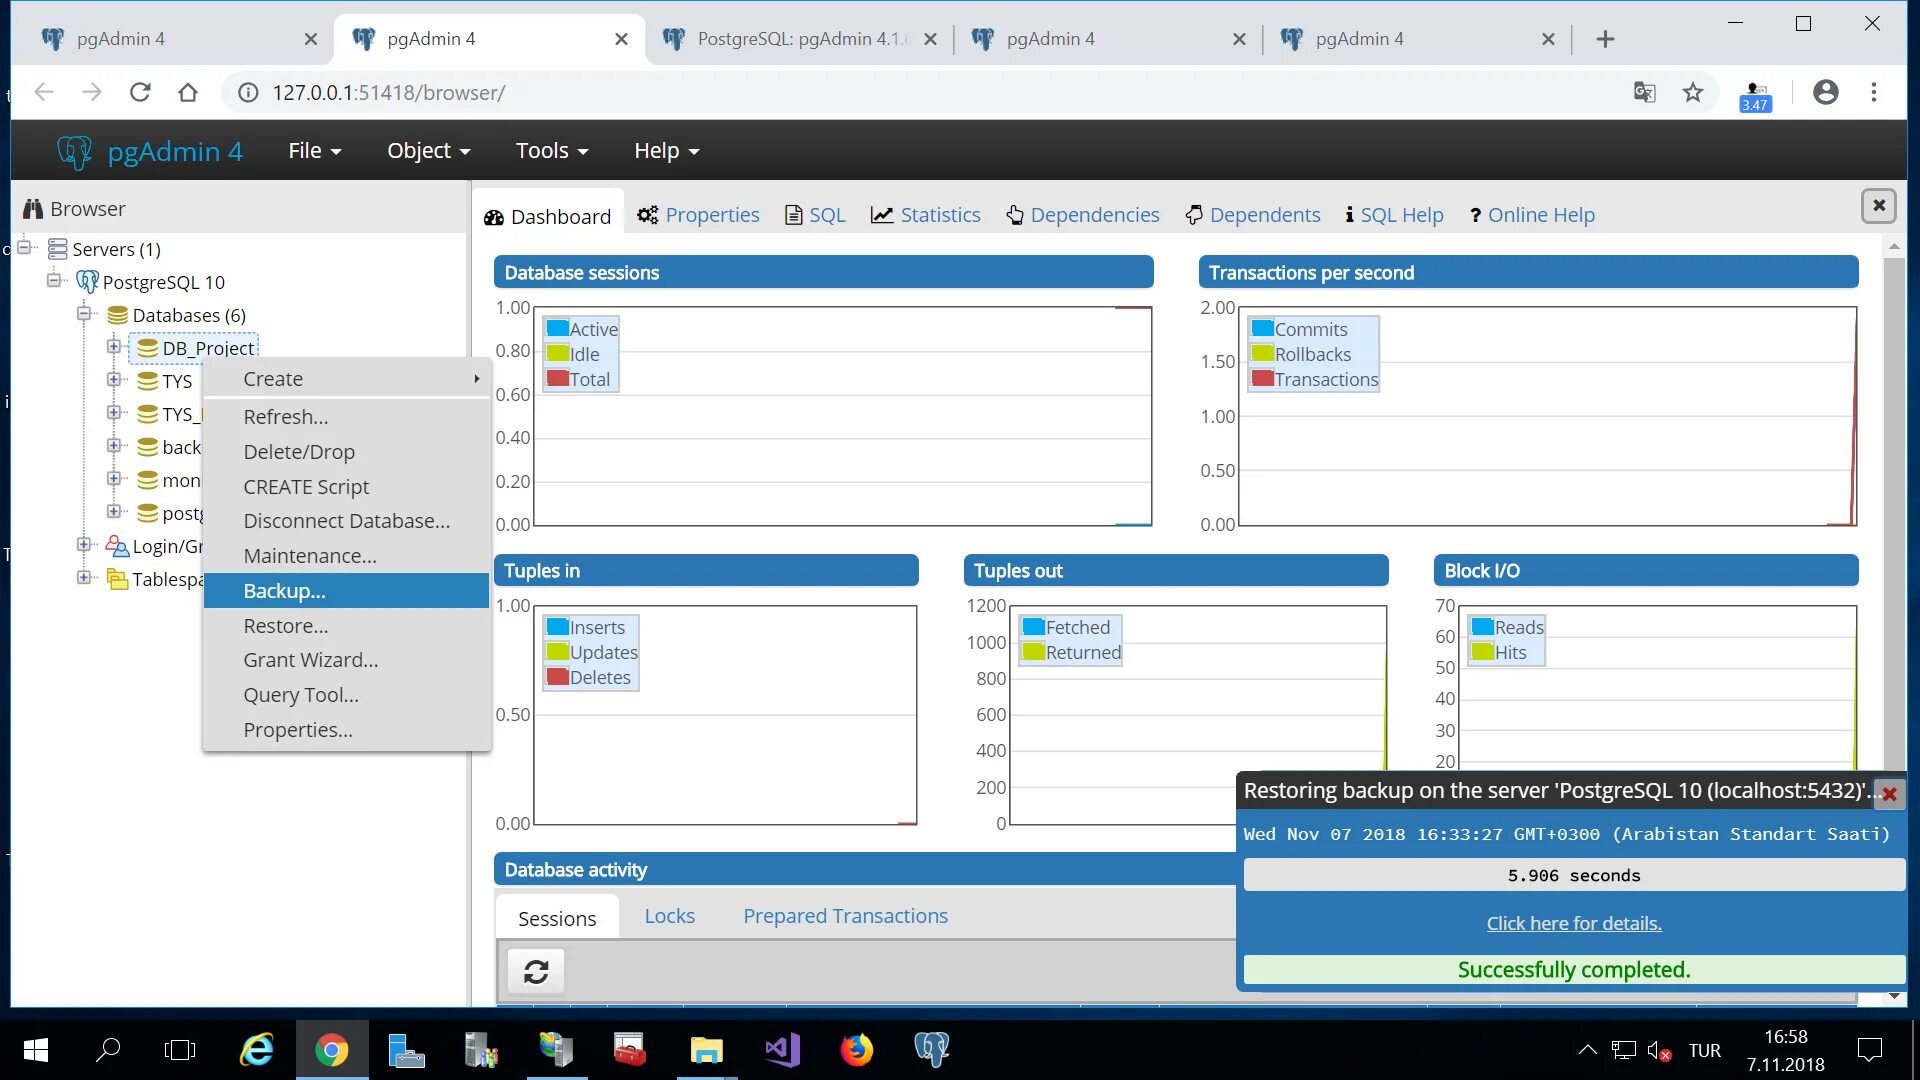
Task: Click the dashboard vertical scrollbar
Action: click(x=1893, y=500)
